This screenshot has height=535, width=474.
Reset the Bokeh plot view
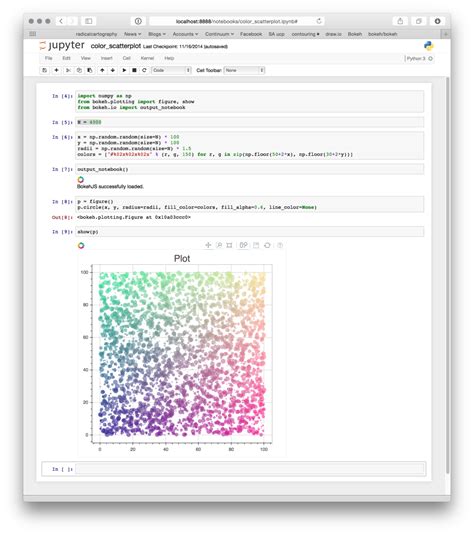click(x=267, y=245)
